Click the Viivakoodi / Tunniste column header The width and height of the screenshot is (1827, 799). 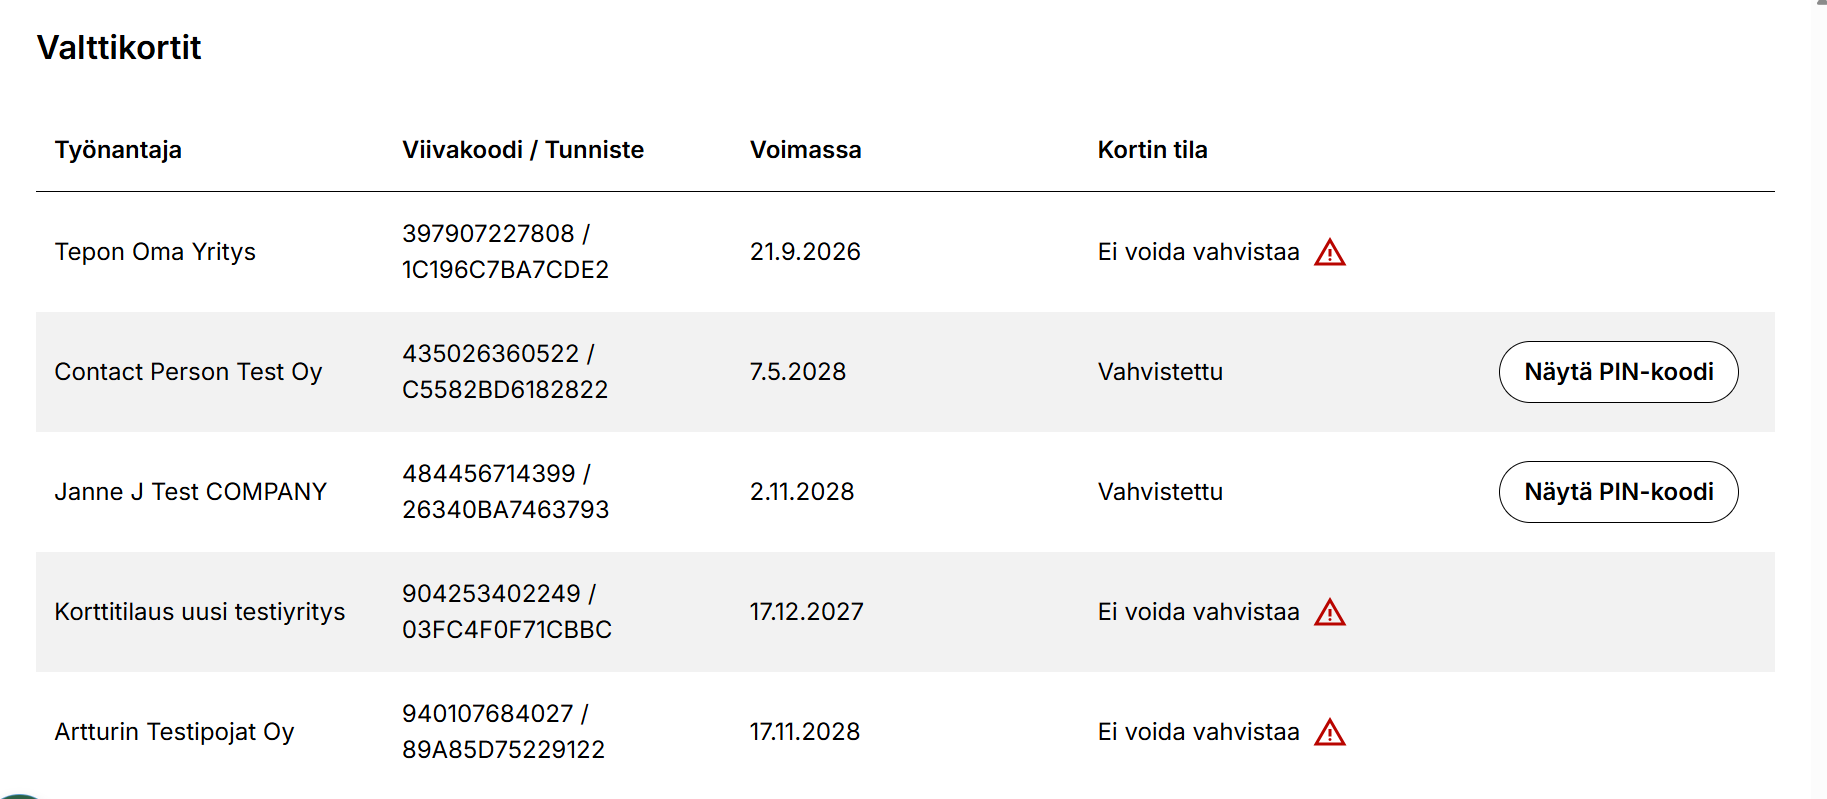[x=522, y=150]
